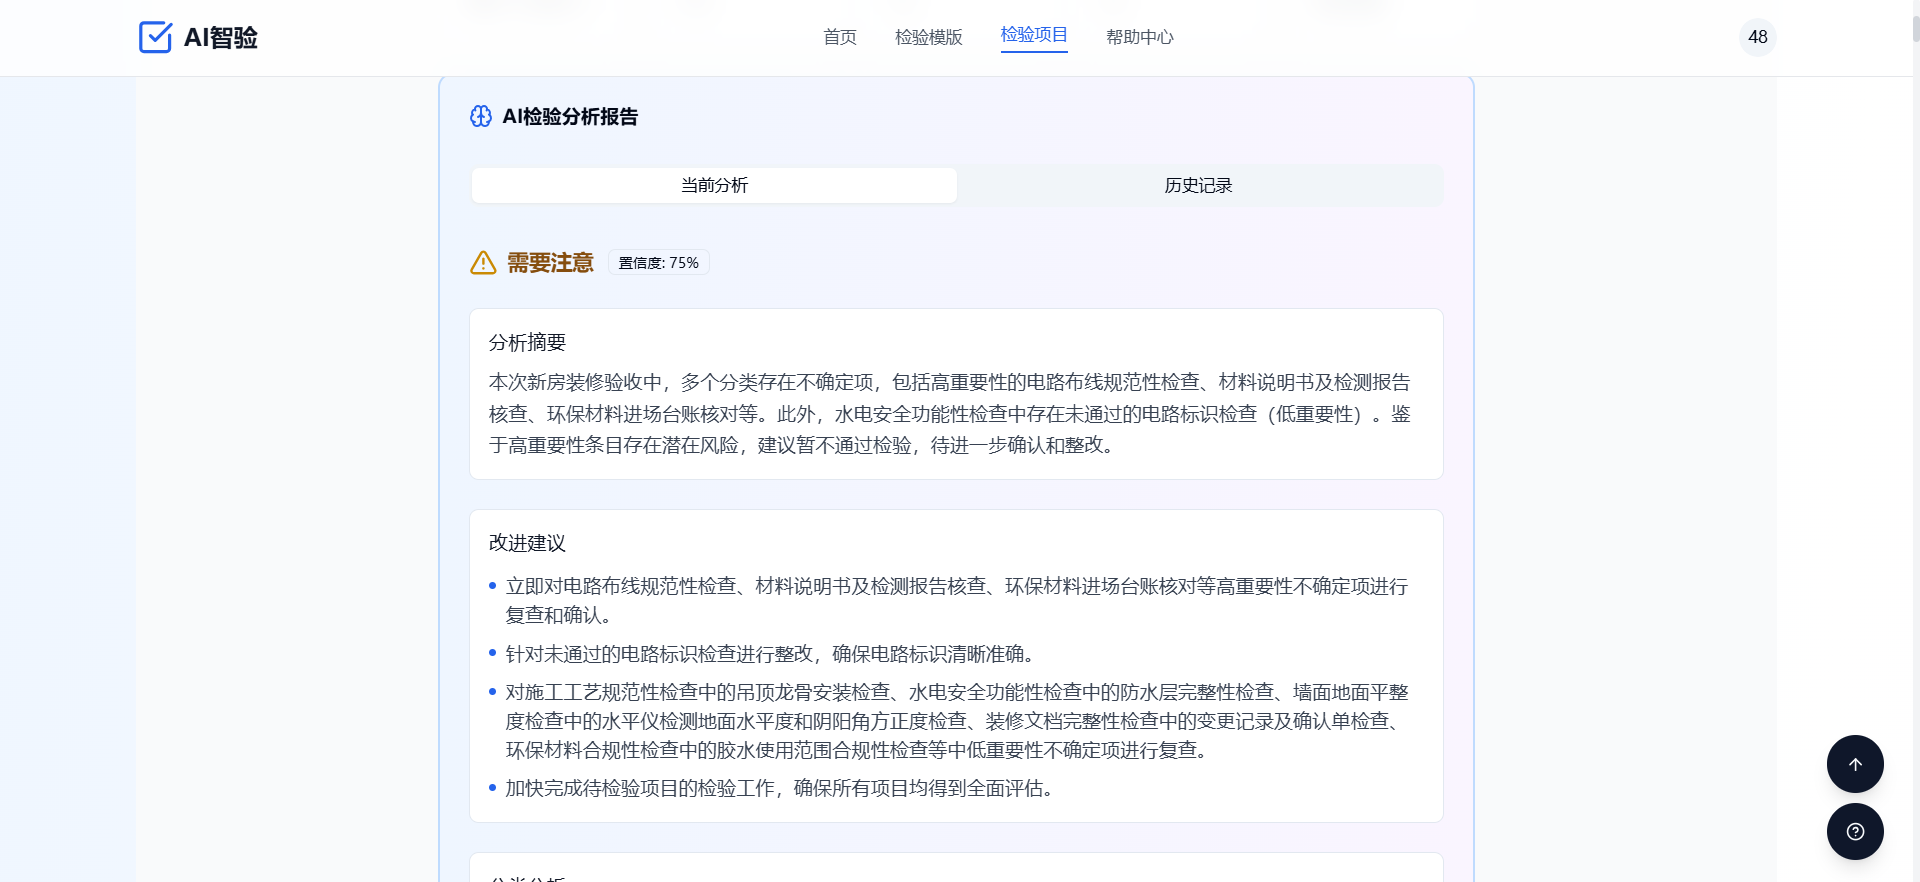Switch to the 历史记录 tab
This screenshot has height=882, width=1920.
[x=1198, y=185]
